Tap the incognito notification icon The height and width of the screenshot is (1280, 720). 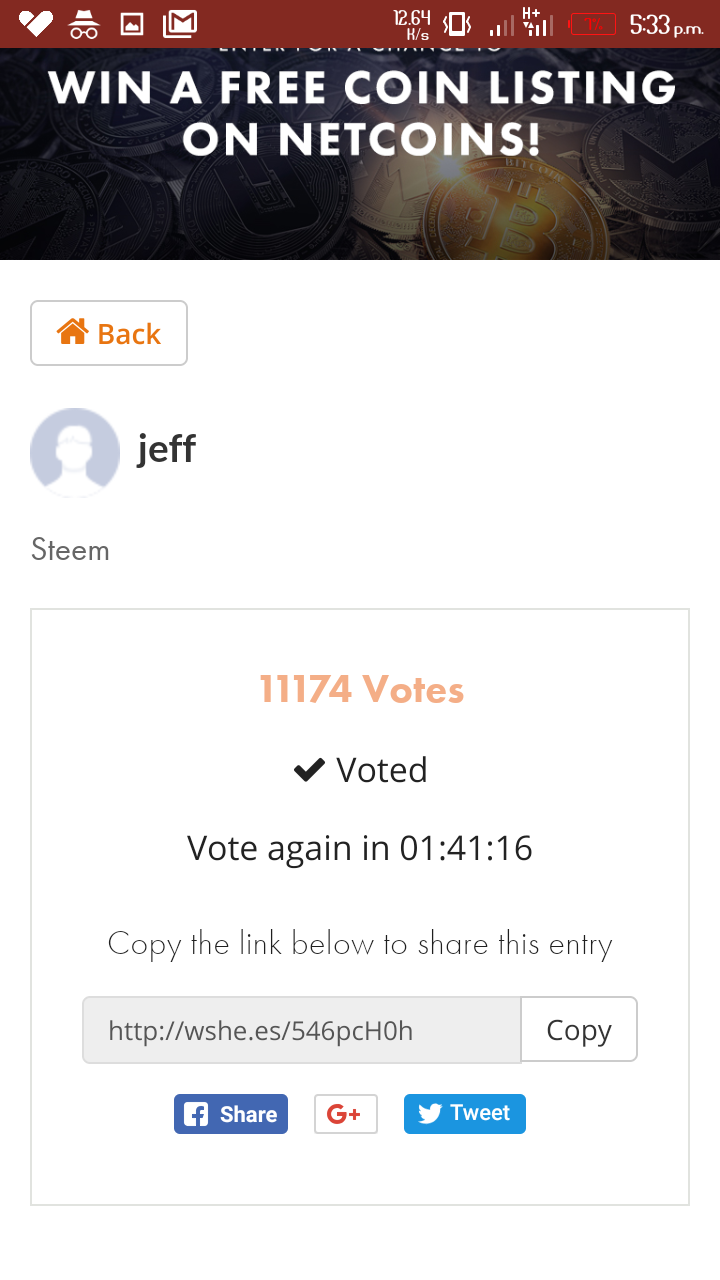pos(84,24)
